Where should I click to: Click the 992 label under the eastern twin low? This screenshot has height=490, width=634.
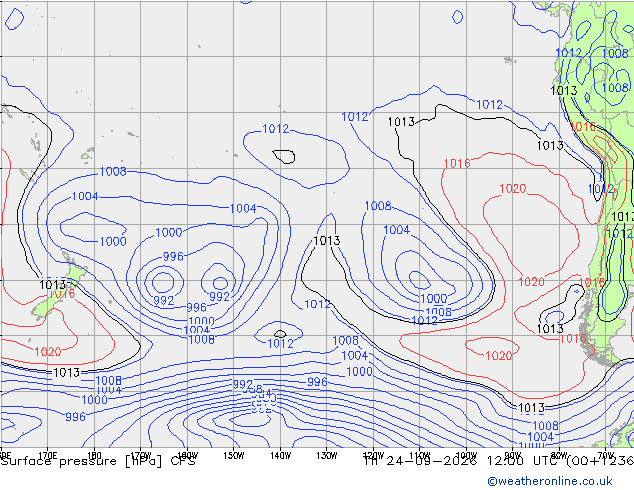pyautogui.click(x=220, y=296)
